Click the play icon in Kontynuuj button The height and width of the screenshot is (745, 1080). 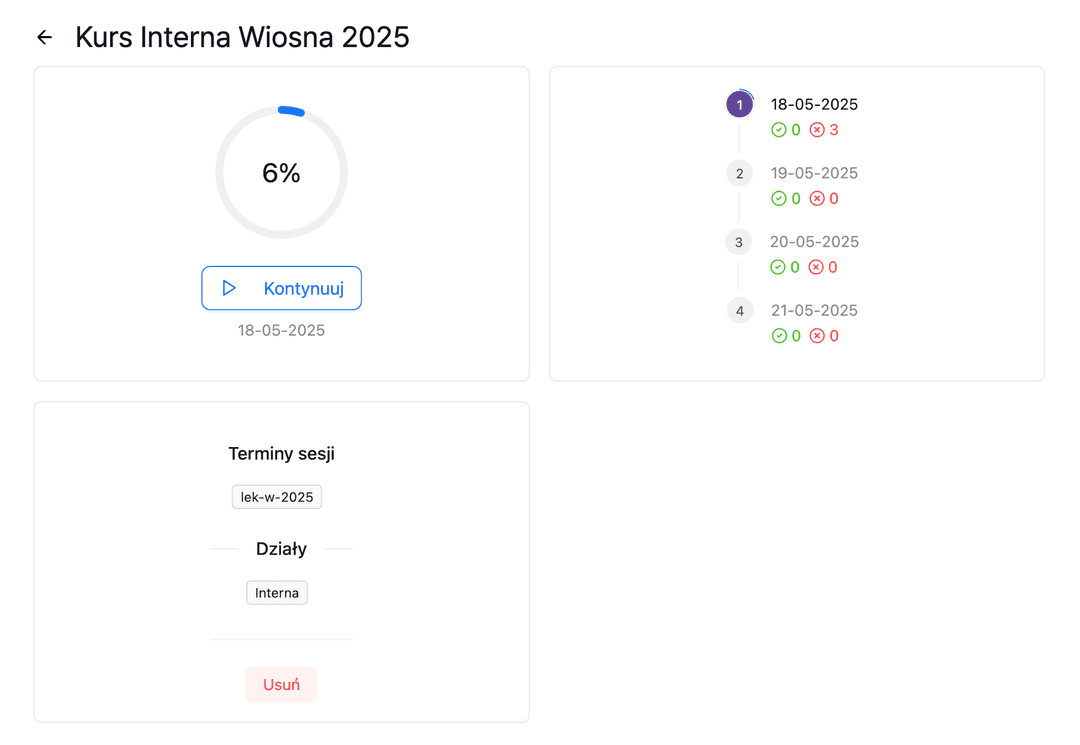229,288
